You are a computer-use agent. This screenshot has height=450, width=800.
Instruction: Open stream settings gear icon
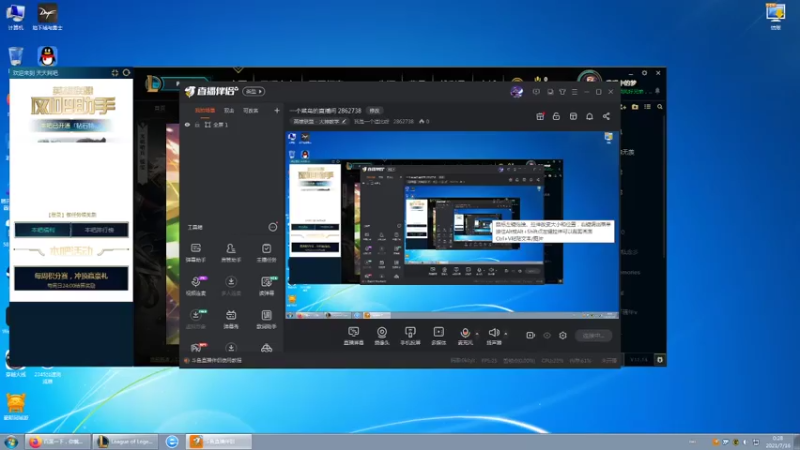coord(563,335)
